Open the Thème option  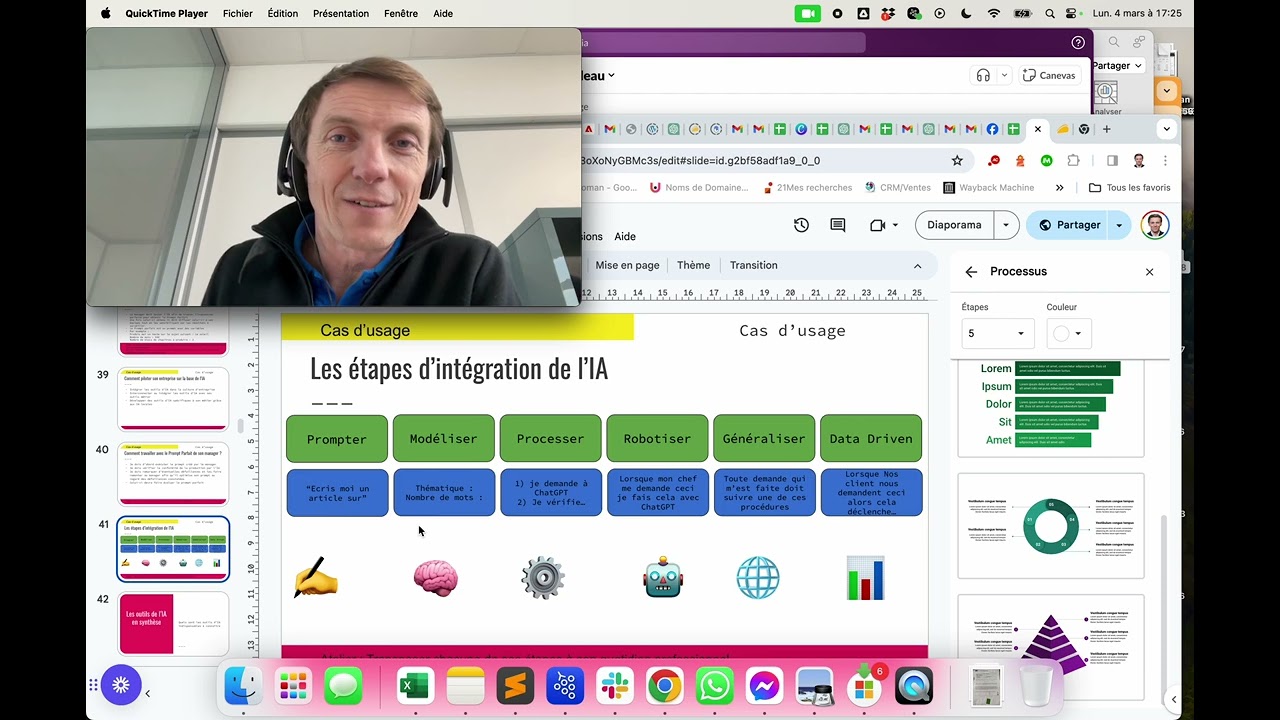pyautogui.click(x=693, y=265)
